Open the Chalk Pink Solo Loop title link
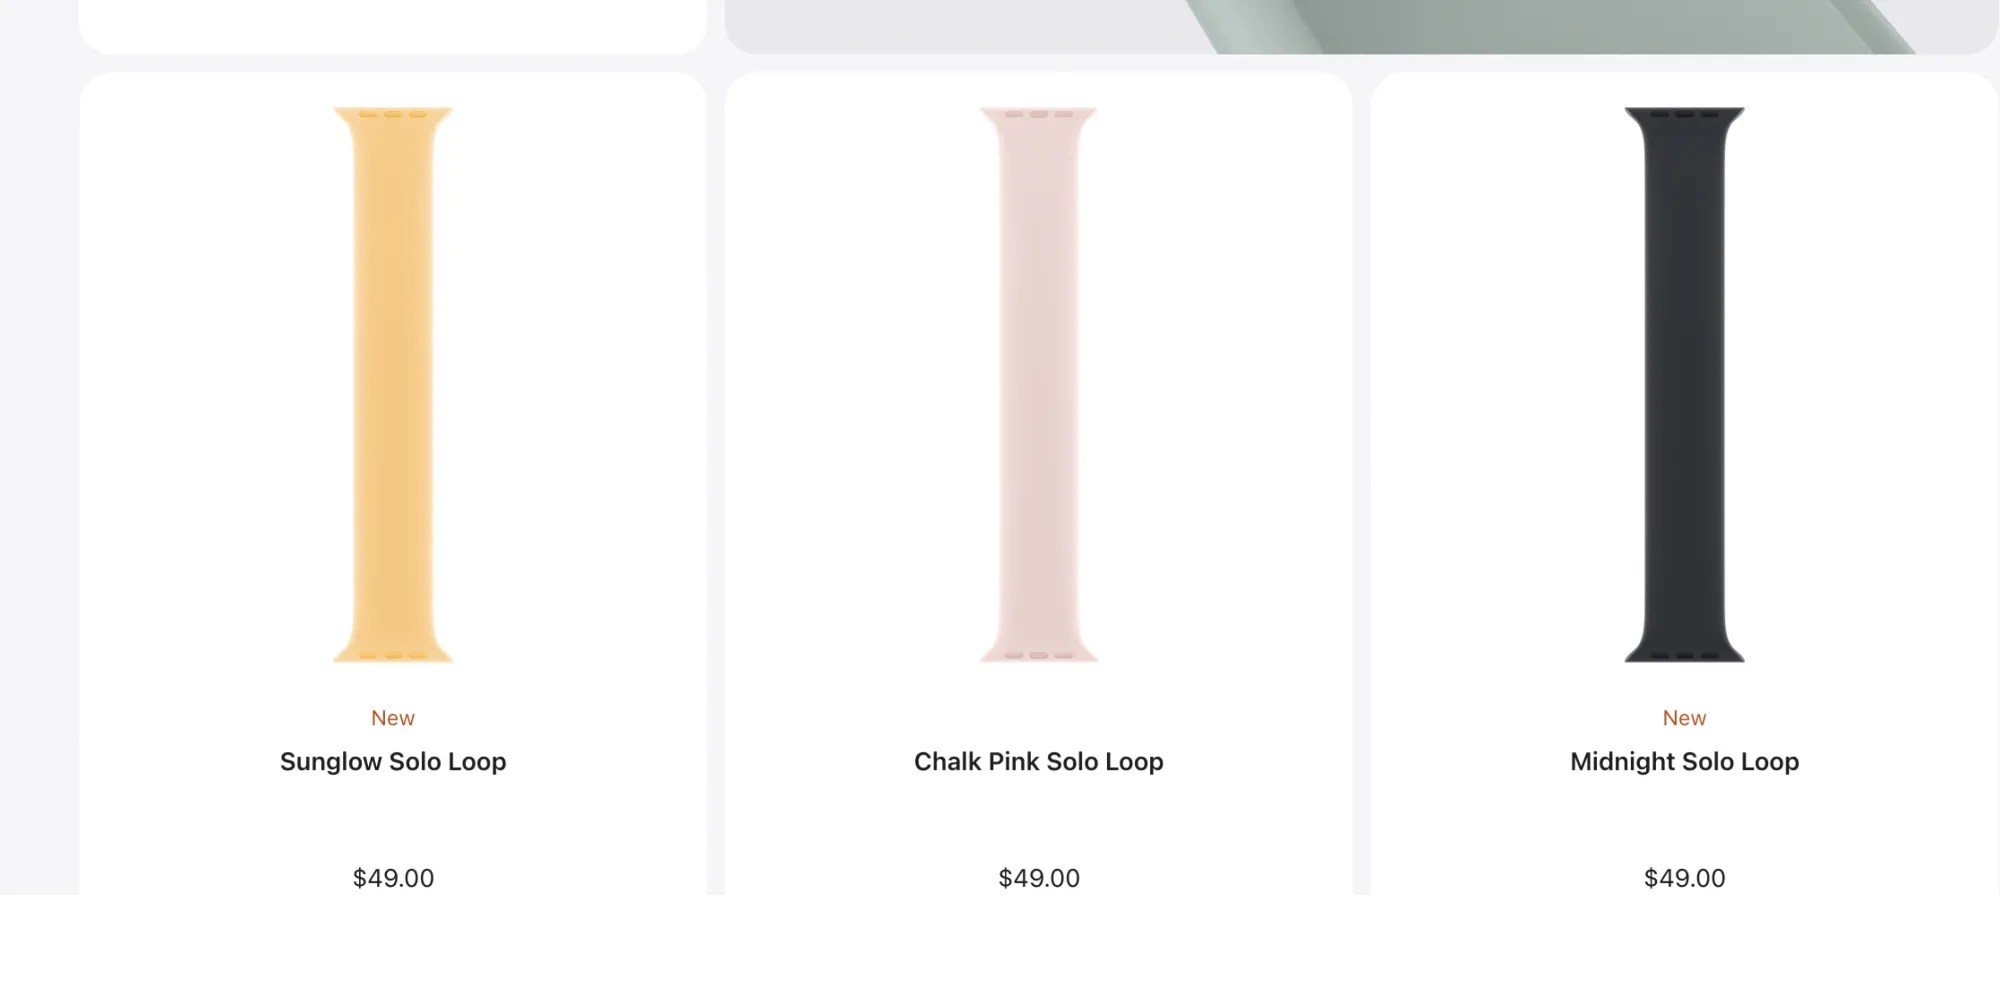Screen dimensions: 2000x1000 coord(1039,762)
